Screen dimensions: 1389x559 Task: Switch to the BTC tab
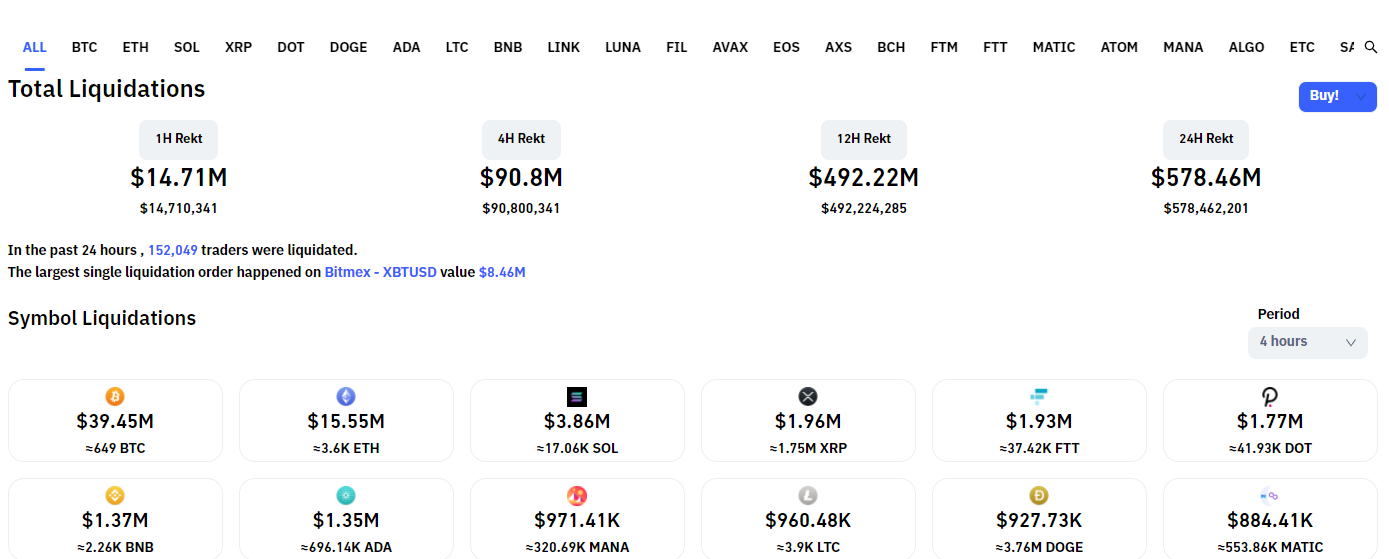[84, 47]
